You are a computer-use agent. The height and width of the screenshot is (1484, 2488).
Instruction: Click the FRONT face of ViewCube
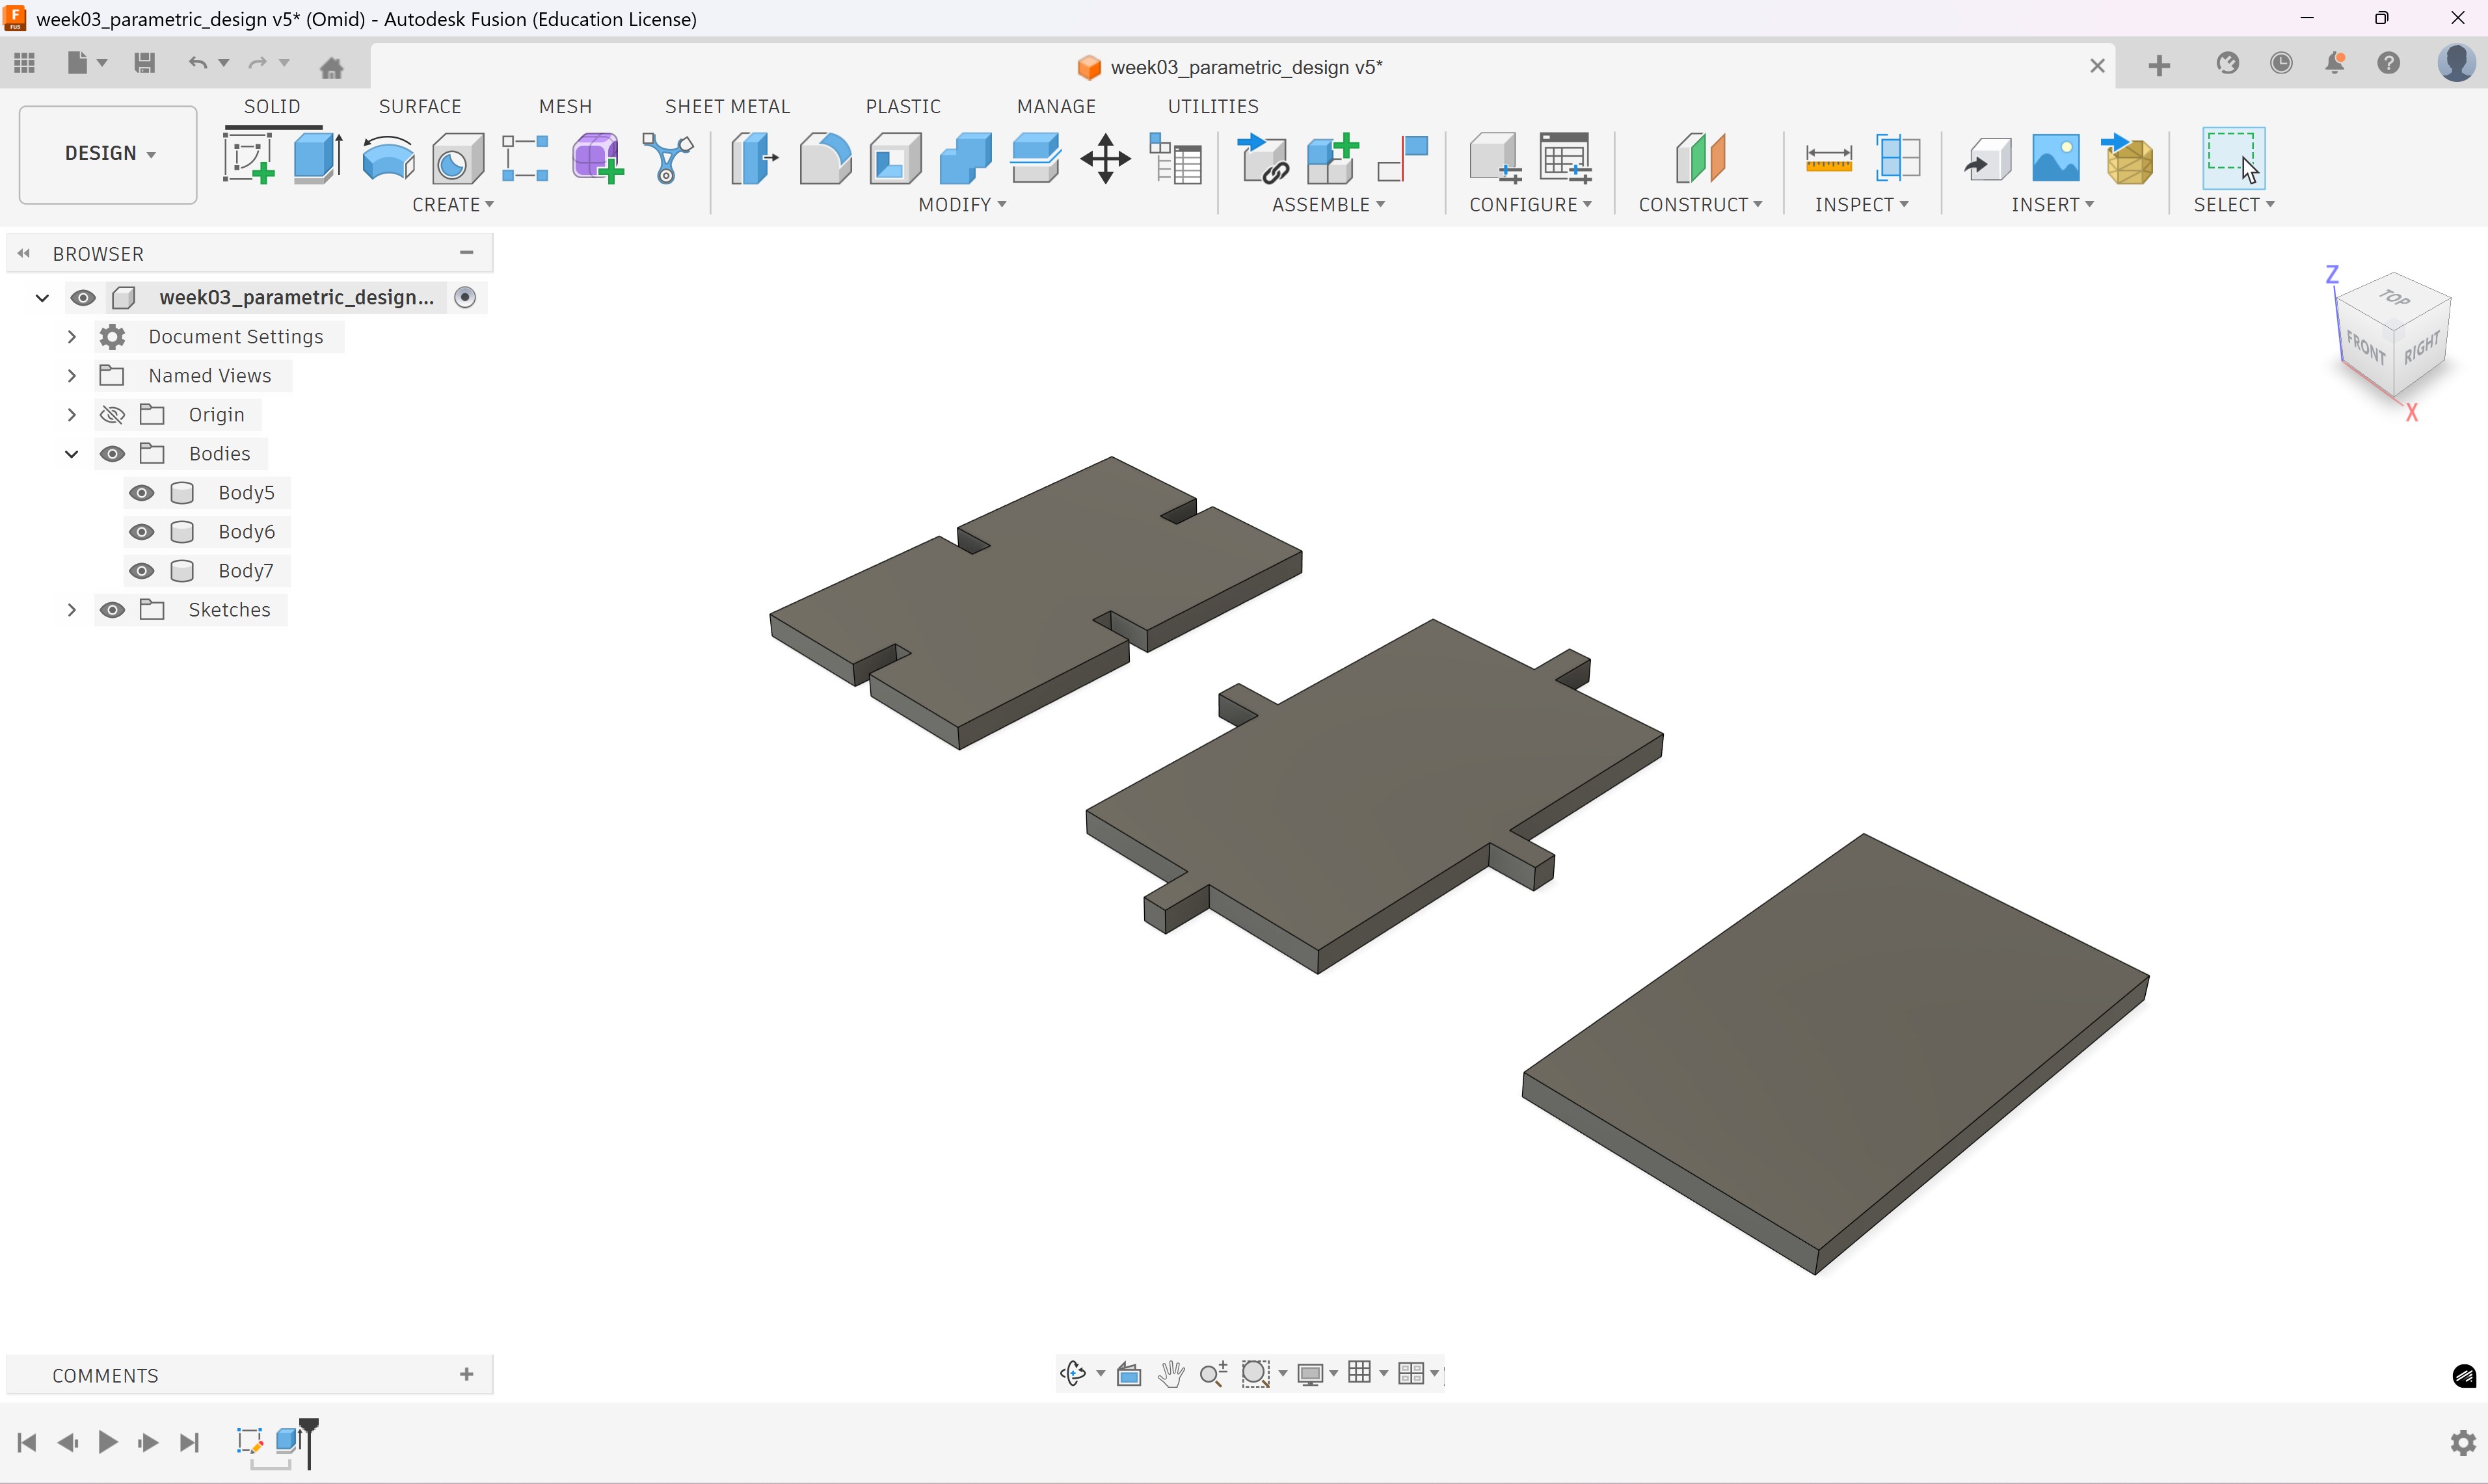coord(2365,348)
